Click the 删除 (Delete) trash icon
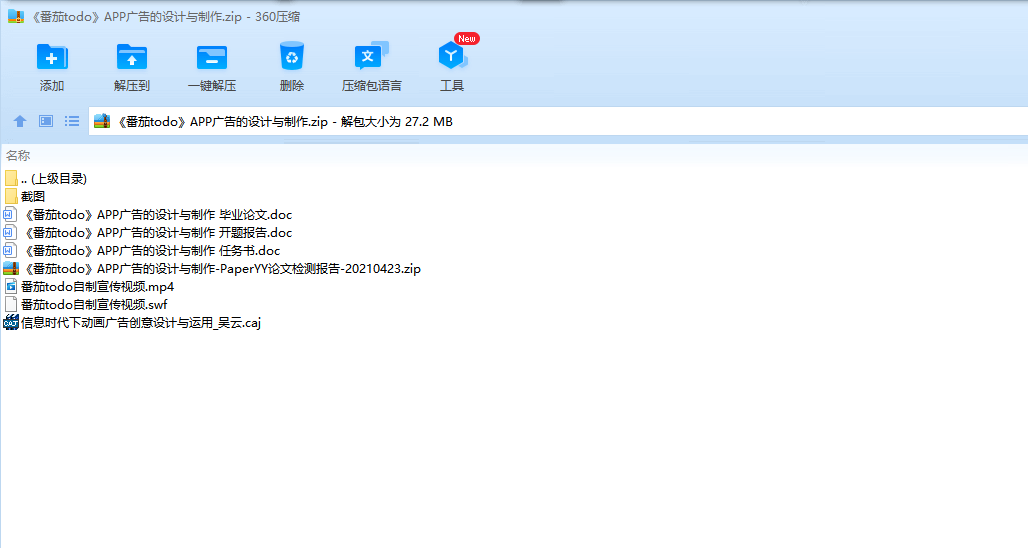 [x=292, y=56]
